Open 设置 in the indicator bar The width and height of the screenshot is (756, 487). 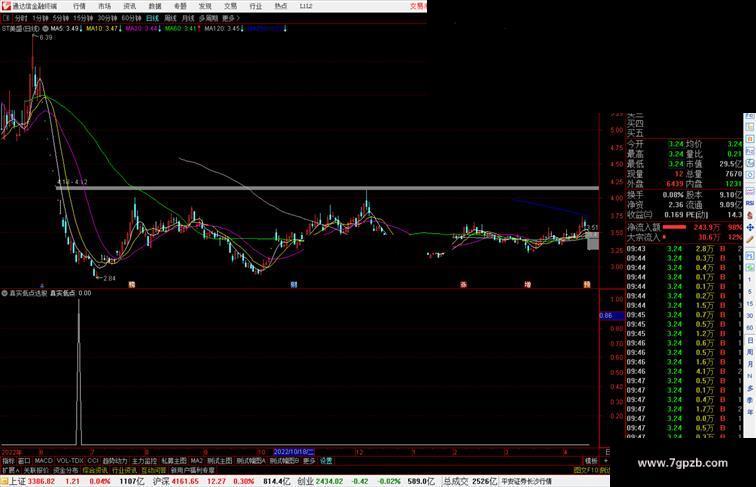tap(326, 461)
